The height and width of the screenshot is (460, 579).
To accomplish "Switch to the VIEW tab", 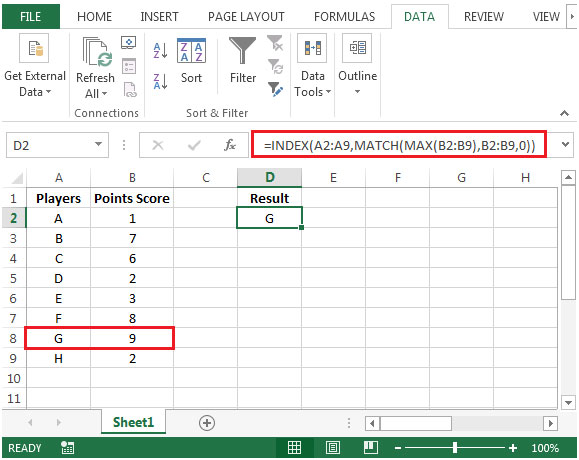I will click(546, 17).
